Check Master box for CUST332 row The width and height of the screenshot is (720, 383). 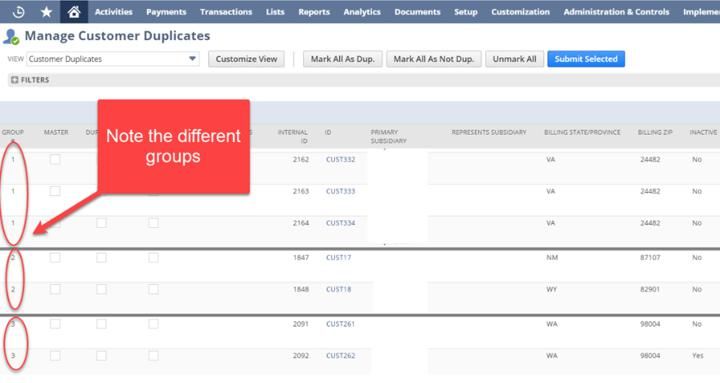coord(55,159)
